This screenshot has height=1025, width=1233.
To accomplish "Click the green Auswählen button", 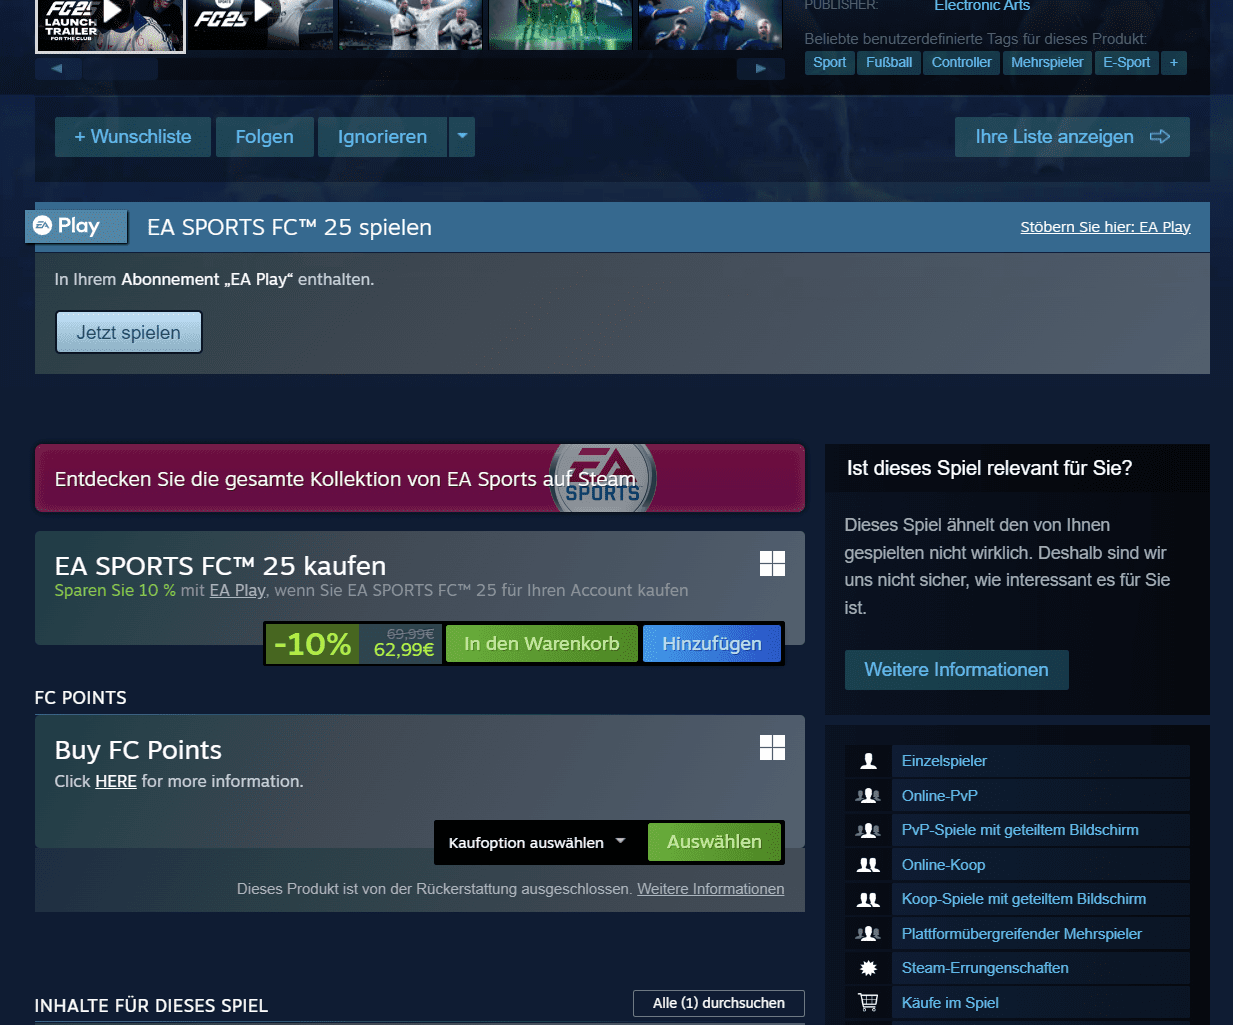I will pyautogui.click(x=714, y=842).
